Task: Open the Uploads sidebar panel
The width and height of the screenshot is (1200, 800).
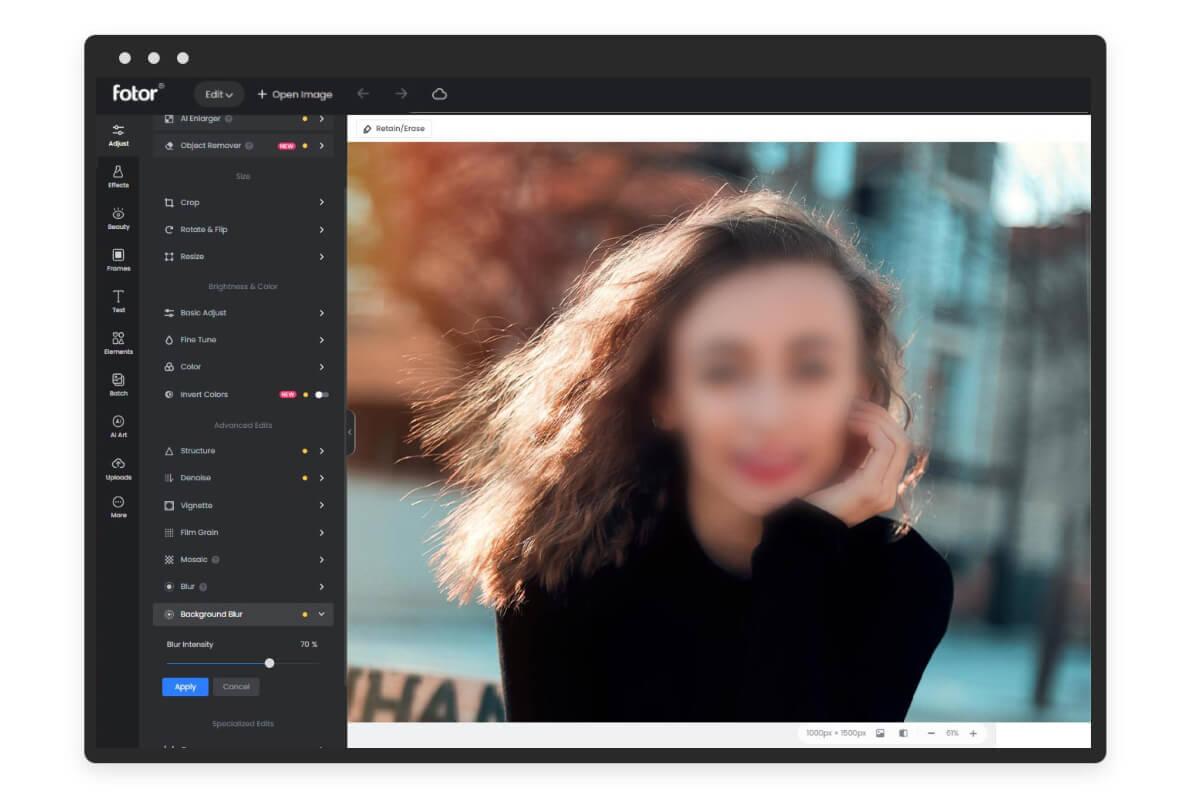Action: click(x=118, y=469)
